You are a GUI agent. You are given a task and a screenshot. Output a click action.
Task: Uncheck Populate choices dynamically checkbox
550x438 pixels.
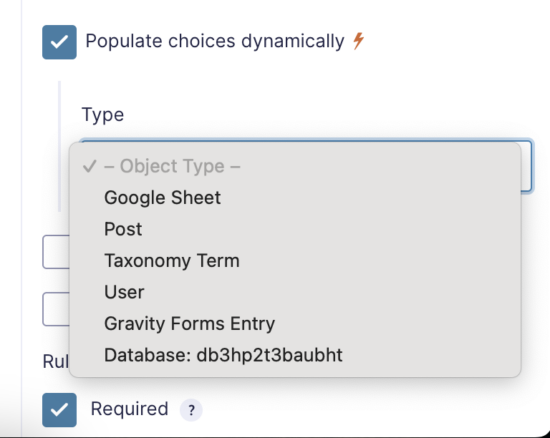tap(59, 42)
